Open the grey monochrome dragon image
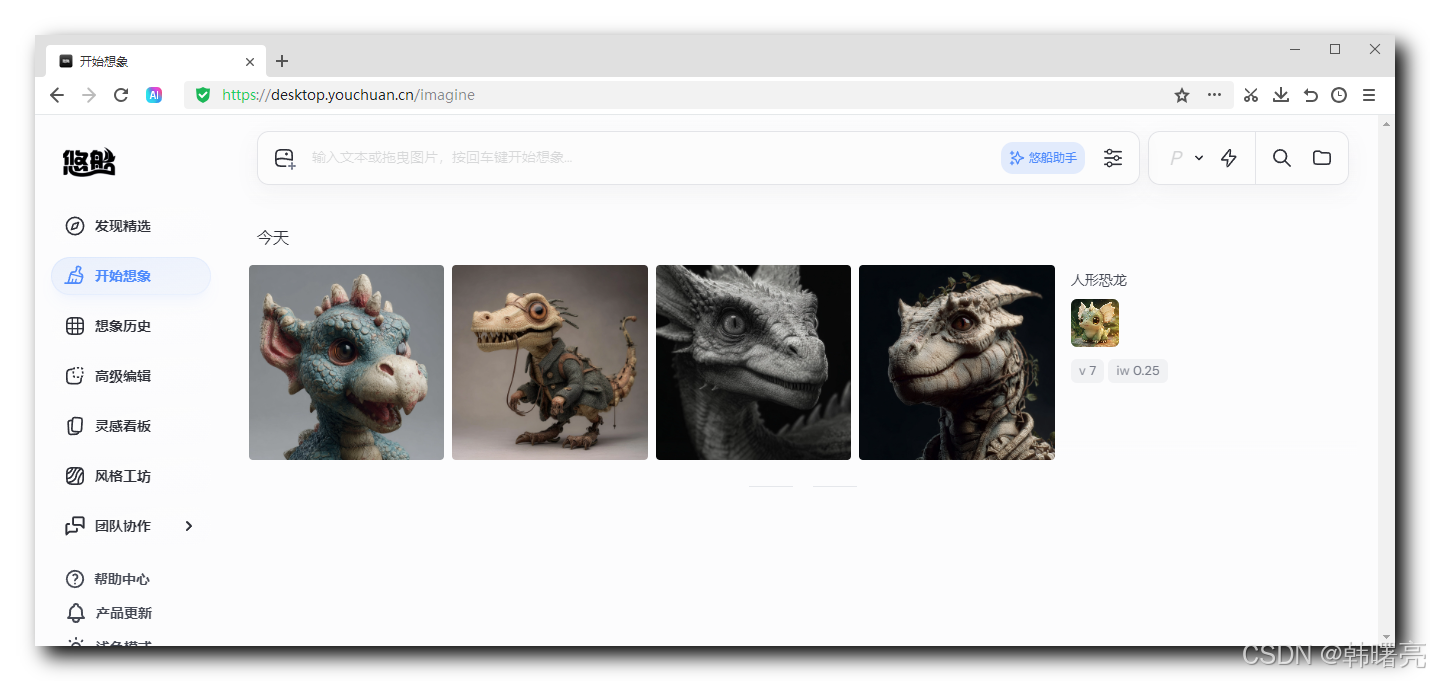 [x=753, y=362]
